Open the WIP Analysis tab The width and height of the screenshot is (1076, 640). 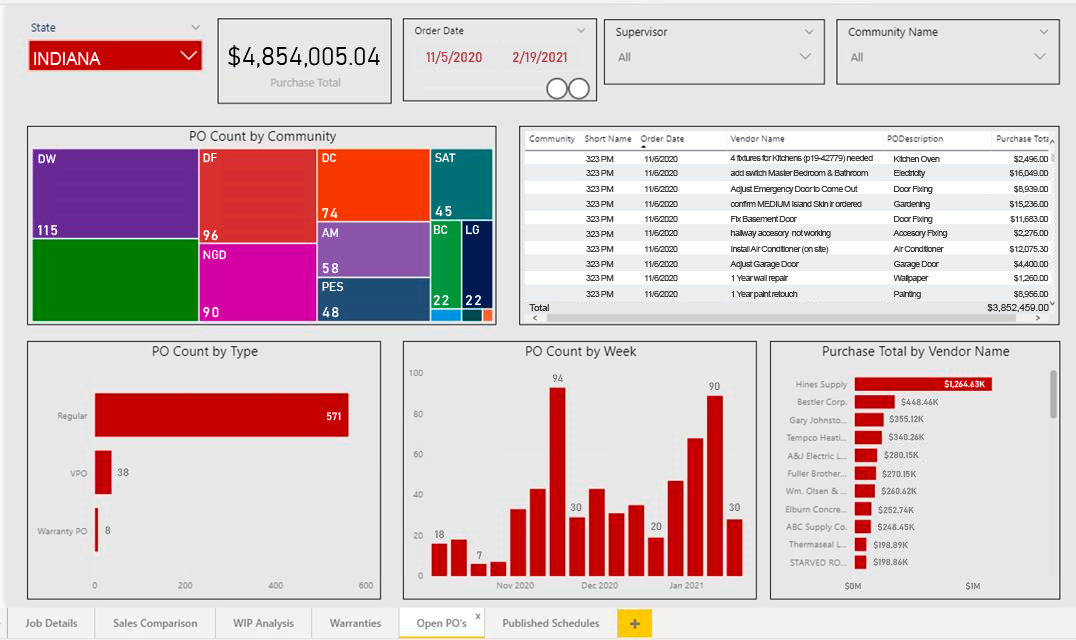click(x=264, y=624)
